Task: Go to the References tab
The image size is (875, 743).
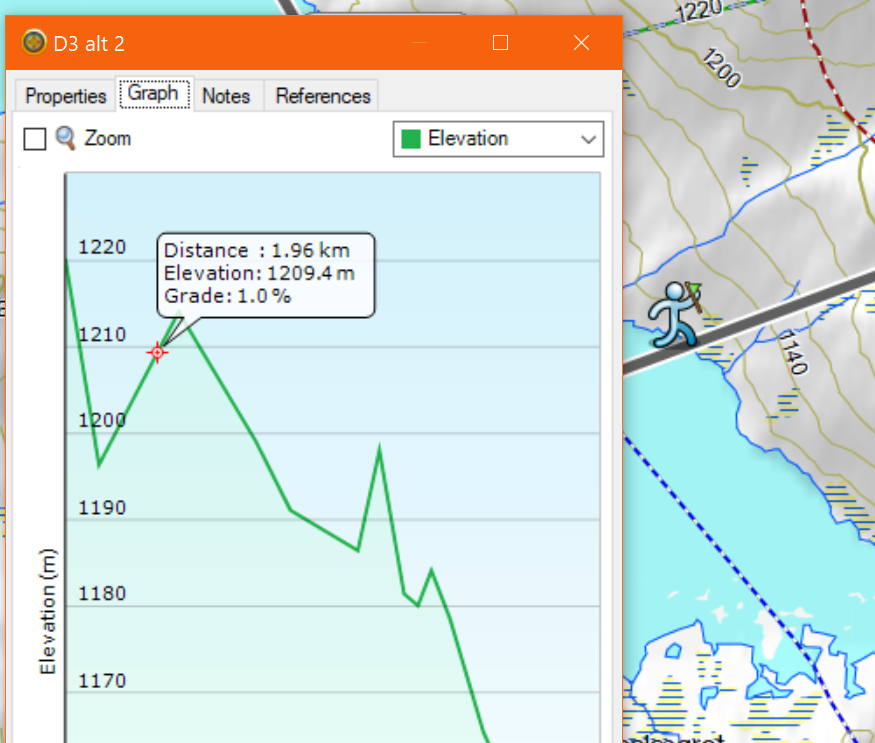Action: [x=322, y=96]
